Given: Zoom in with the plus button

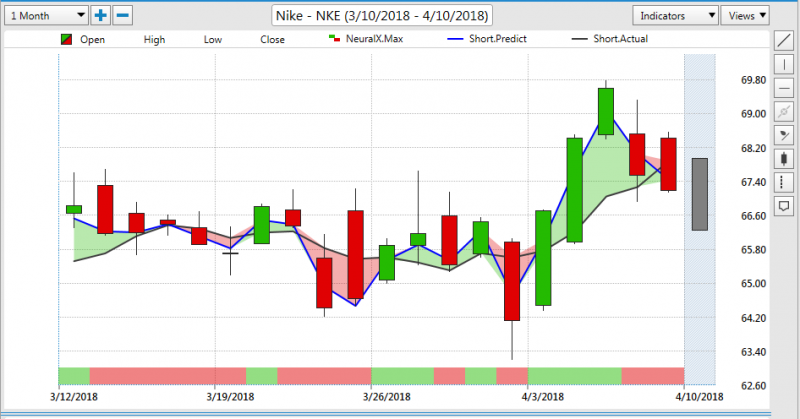Looking at the screenshot, I should pos(101,15).
